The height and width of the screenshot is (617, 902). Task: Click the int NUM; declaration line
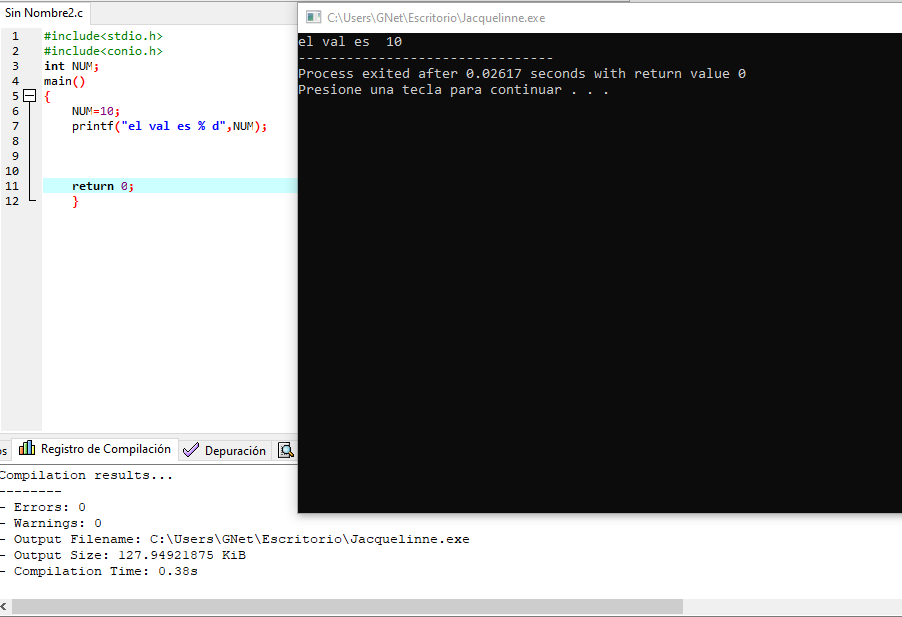(x=71, y=66)
